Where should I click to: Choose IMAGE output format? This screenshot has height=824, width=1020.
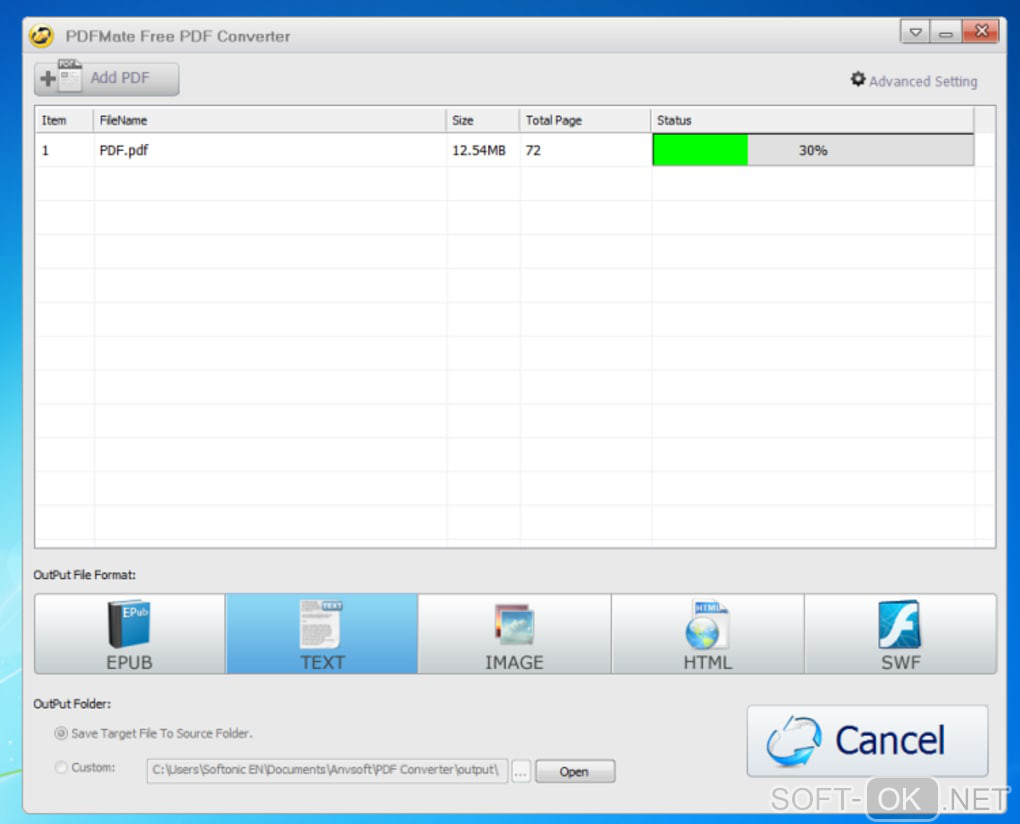click(515, 634)
